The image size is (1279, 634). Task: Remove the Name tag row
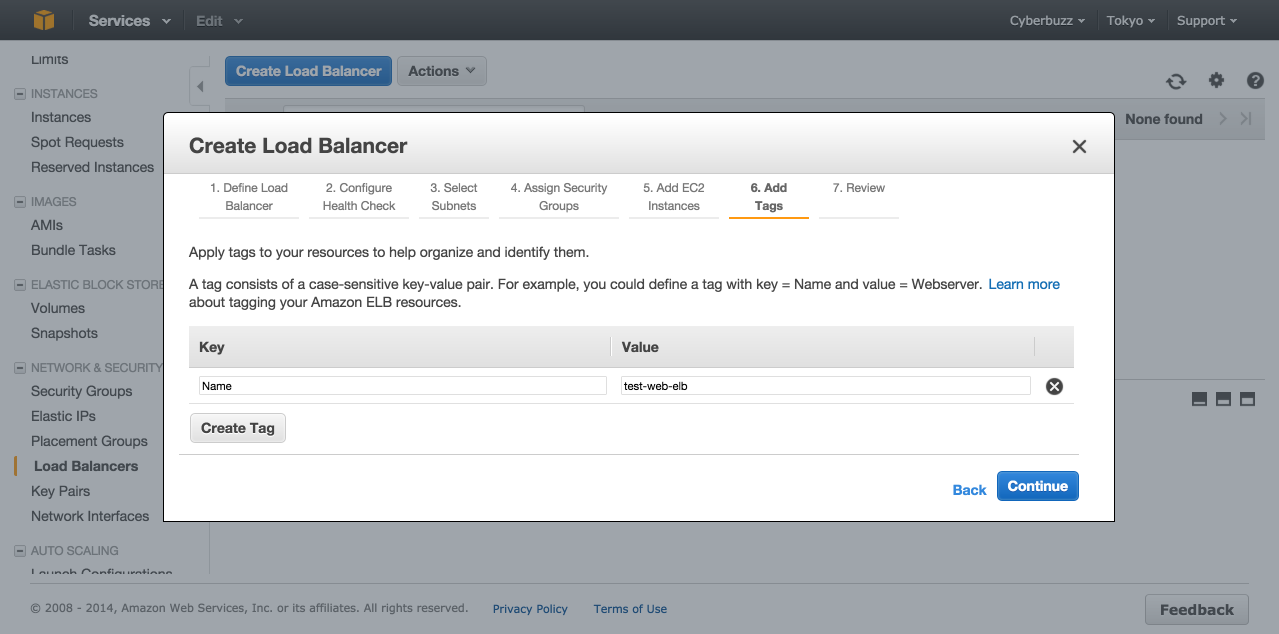coord(1054,386)
